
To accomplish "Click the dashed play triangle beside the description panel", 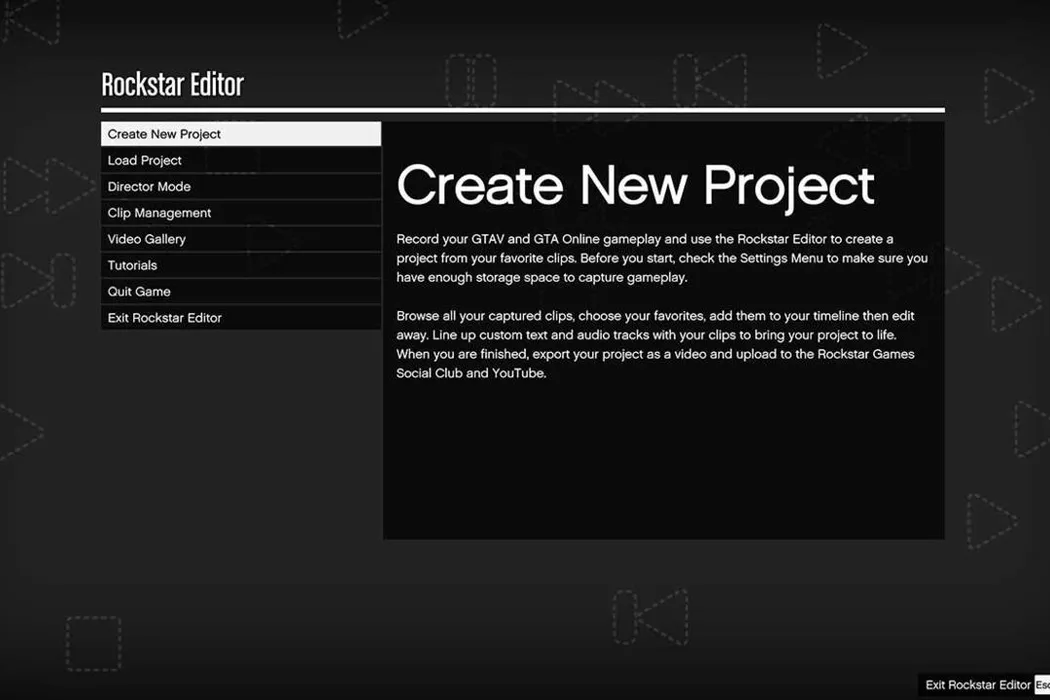I will pos(990,520).
